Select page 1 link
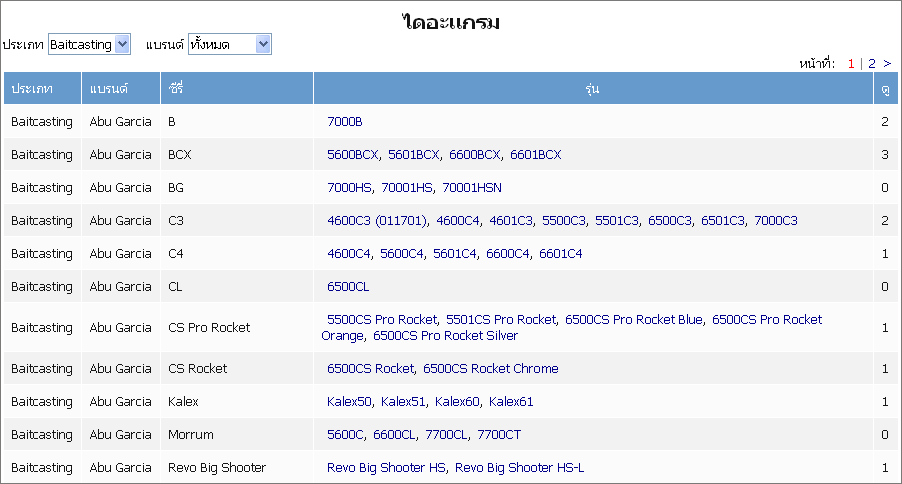 click(851, 63)
